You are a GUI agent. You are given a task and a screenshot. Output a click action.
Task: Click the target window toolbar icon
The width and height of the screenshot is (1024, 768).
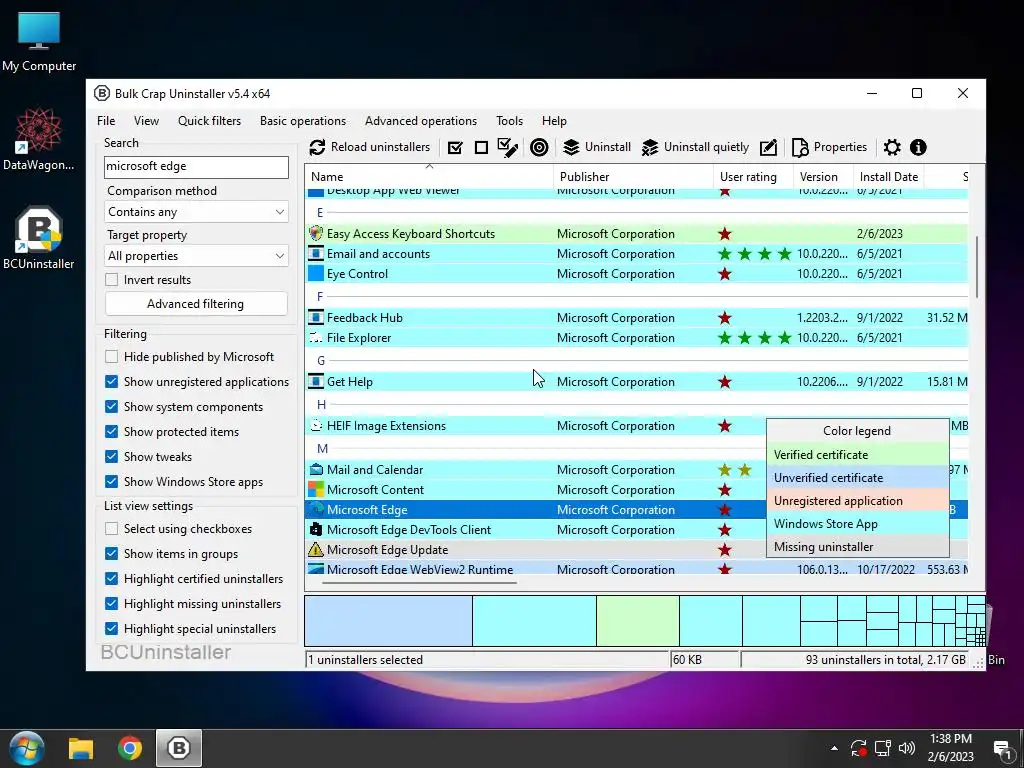539,148
